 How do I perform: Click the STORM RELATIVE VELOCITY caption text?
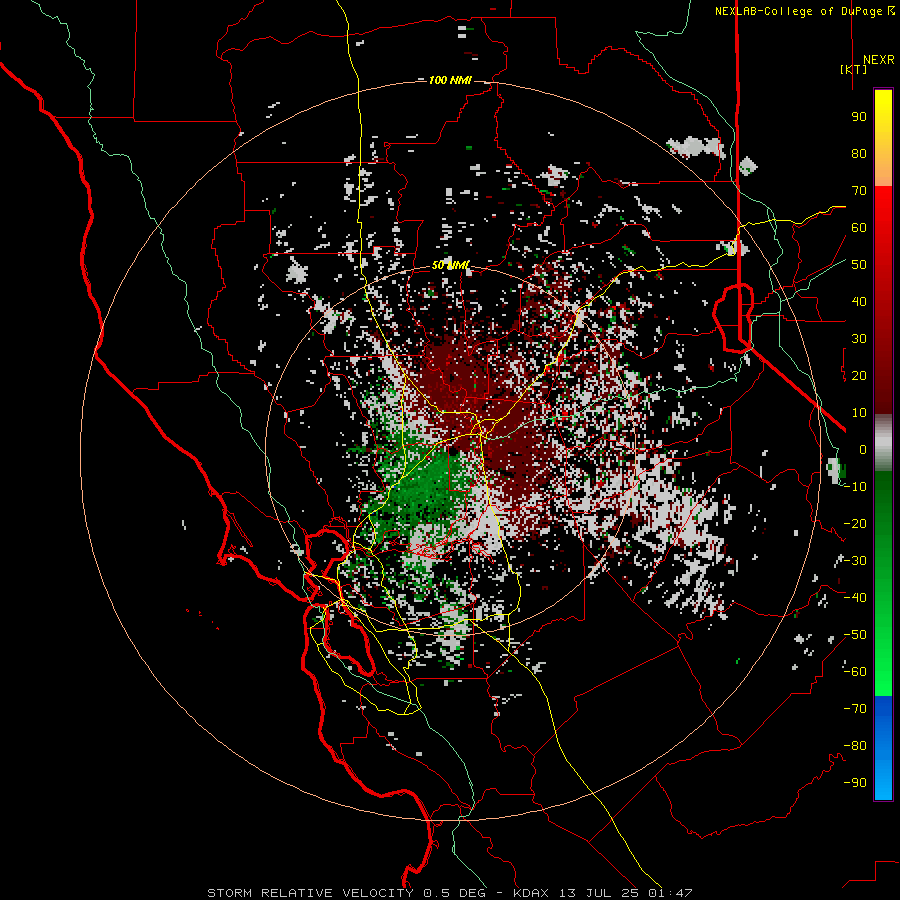pyautogui.click(x=310, y=893)
